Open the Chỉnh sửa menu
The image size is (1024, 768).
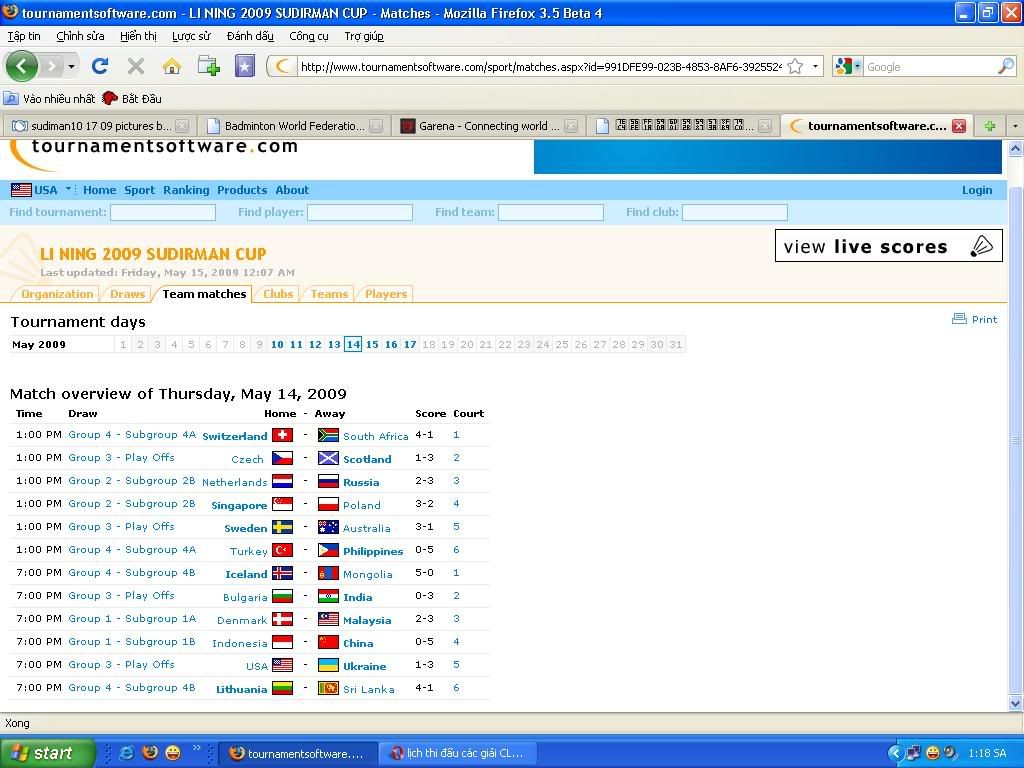[x=80, y=36]
